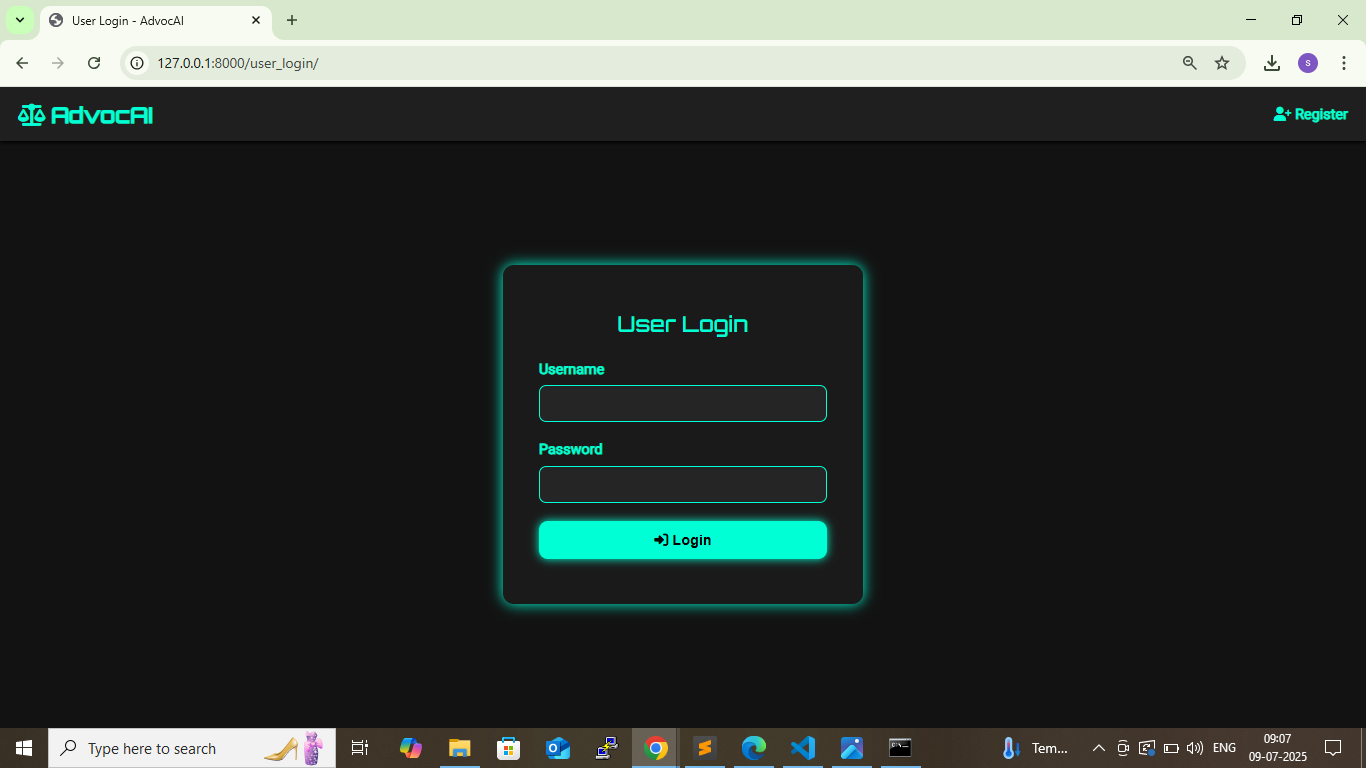Image resolution: width=1366 pixels, height=768 pixels.
Task: Open Chrome three-dot menu
Action: coord(1344,63)
